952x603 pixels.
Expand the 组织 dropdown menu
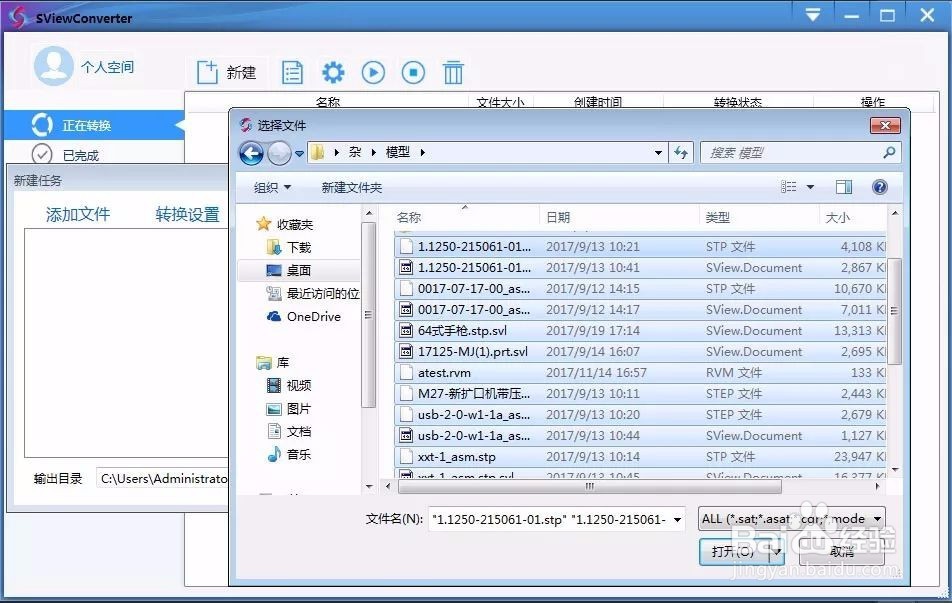click(x=270, y=187)
